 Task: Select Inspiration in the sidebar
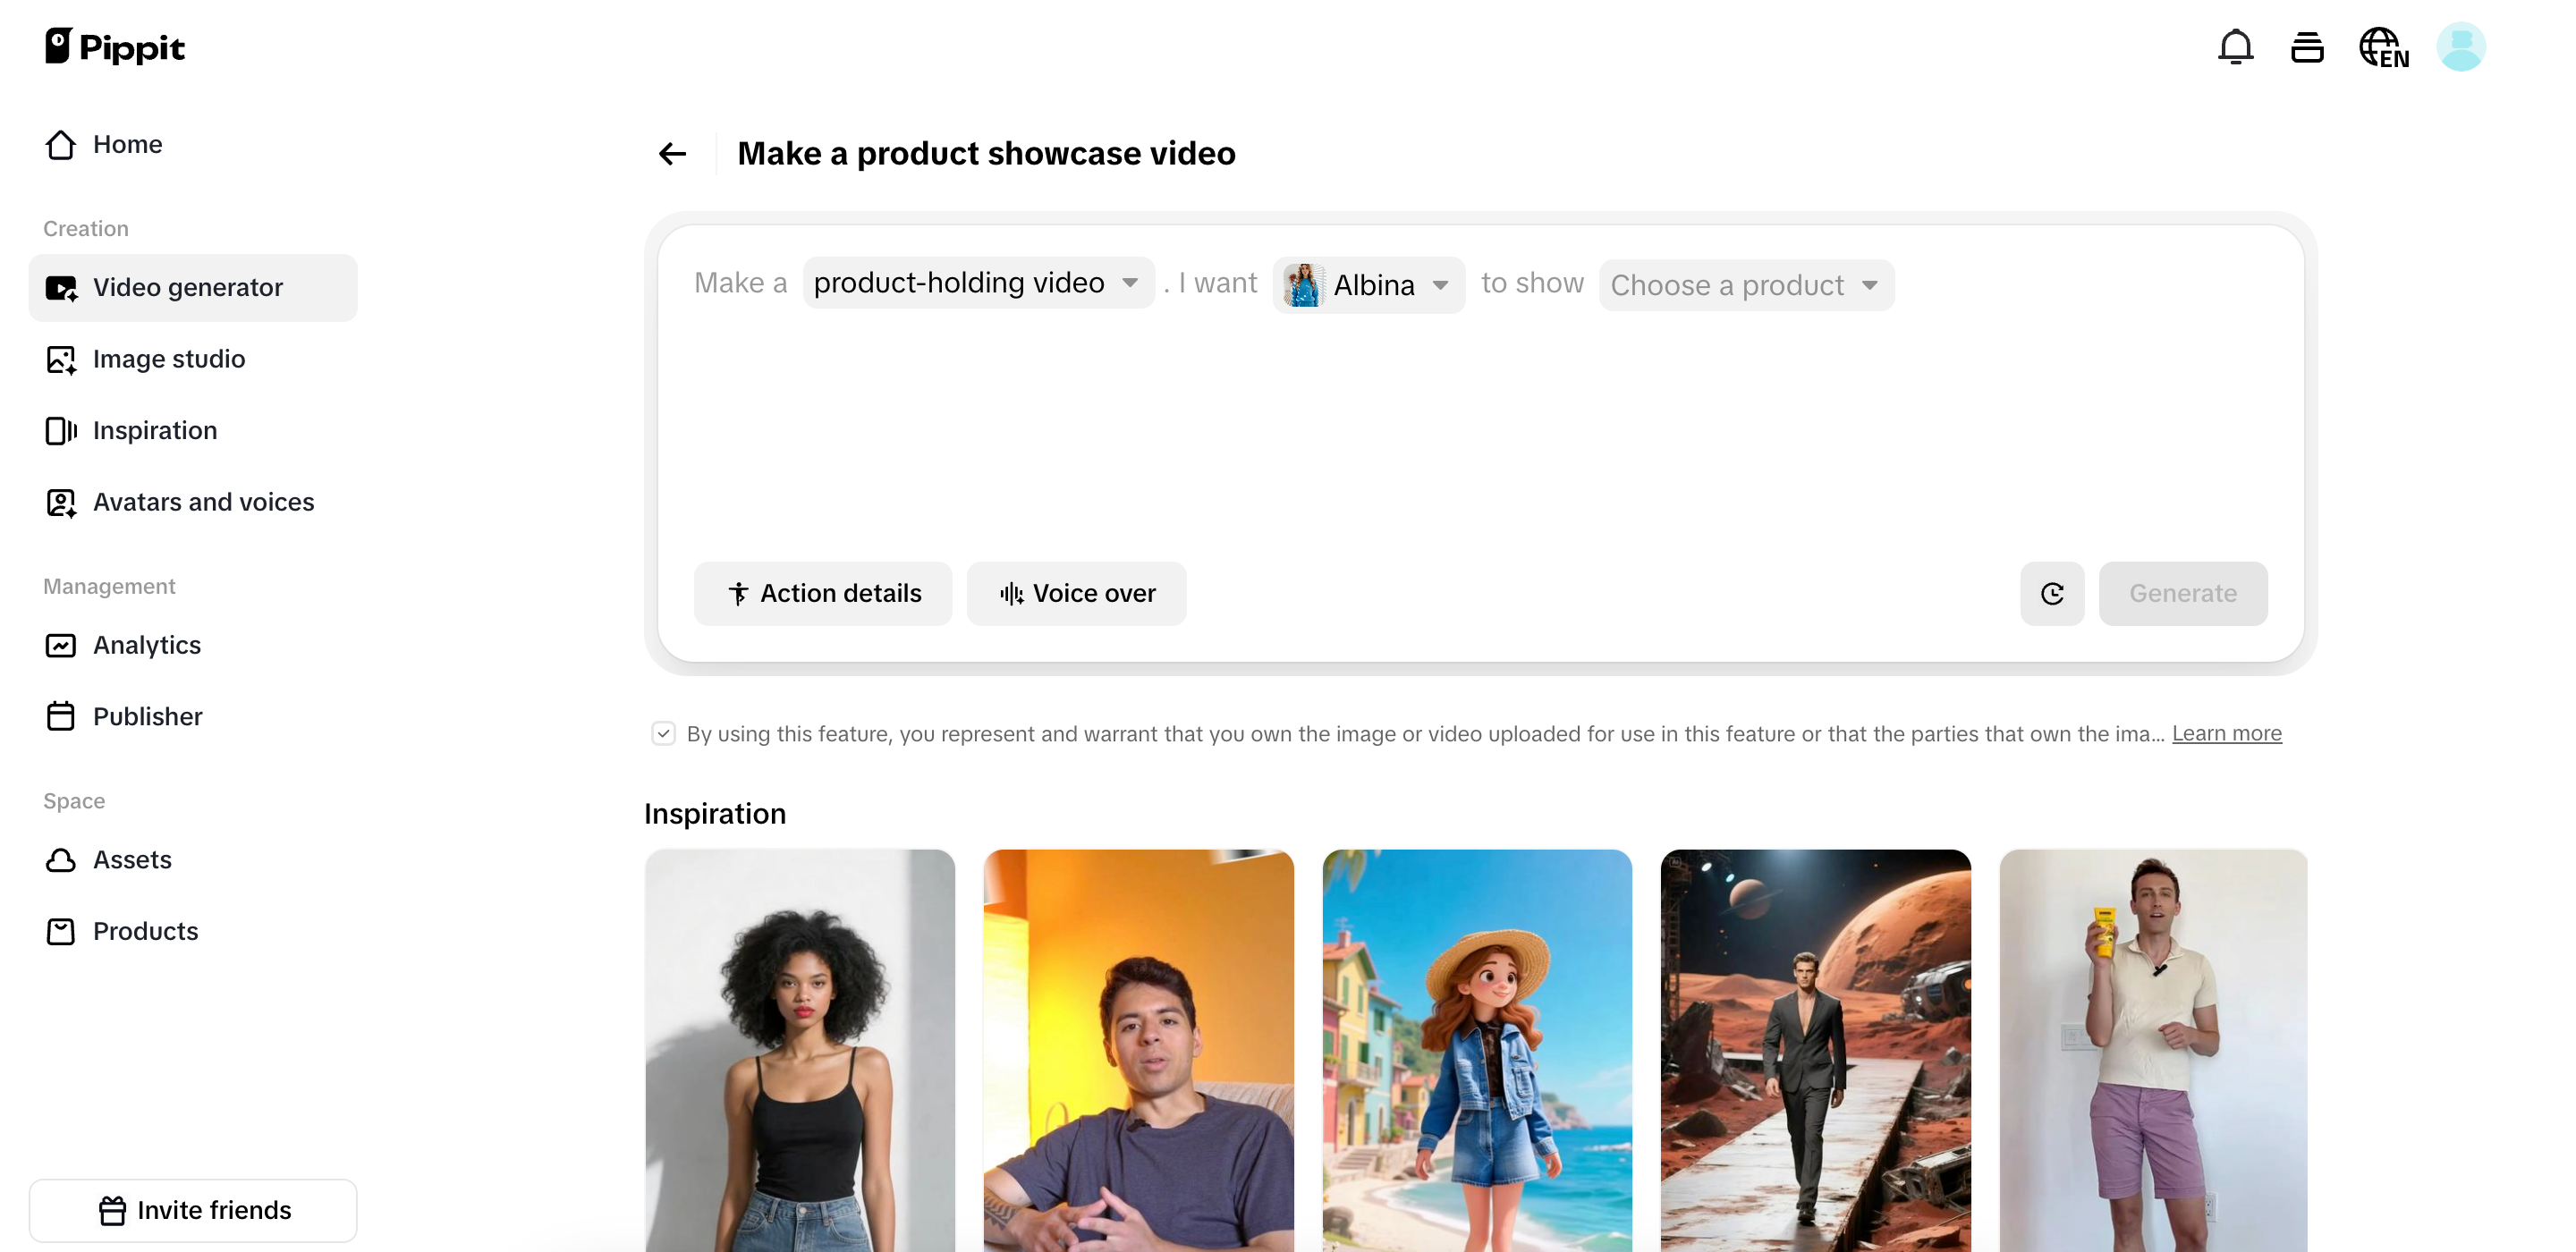(155, 430)
